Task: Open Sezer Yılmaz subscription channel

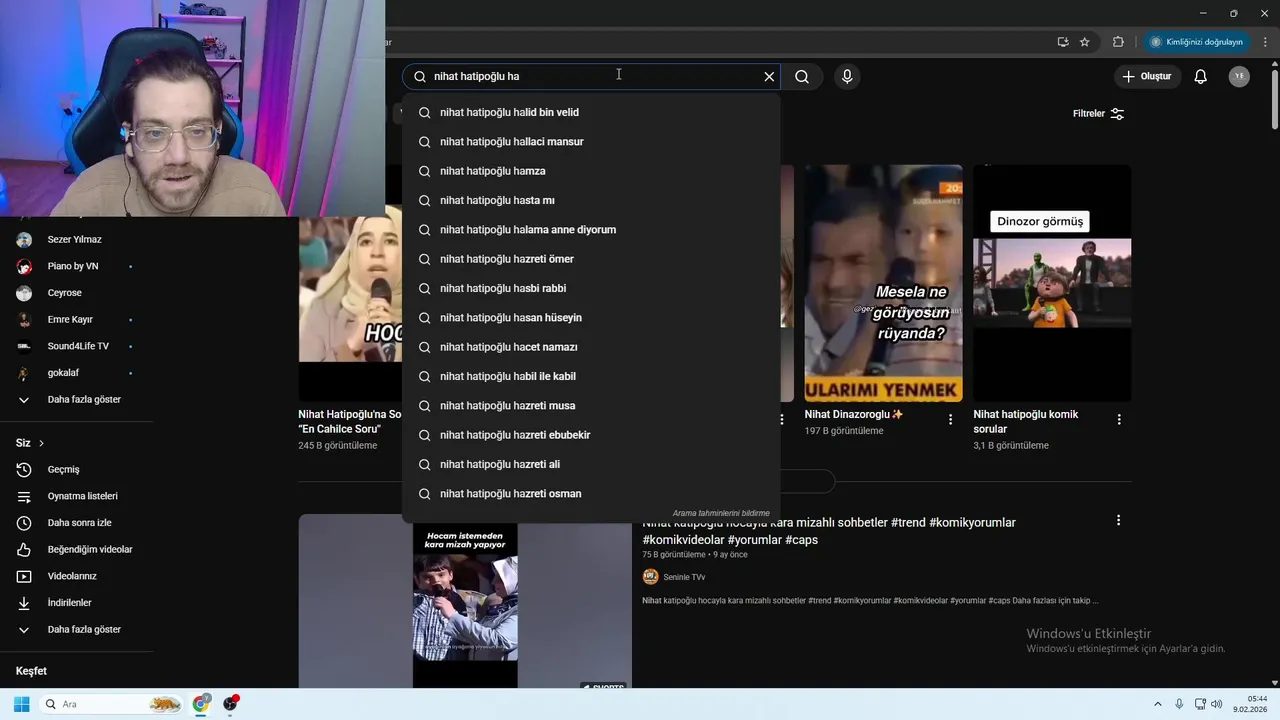Action: (x=74, y=240)
